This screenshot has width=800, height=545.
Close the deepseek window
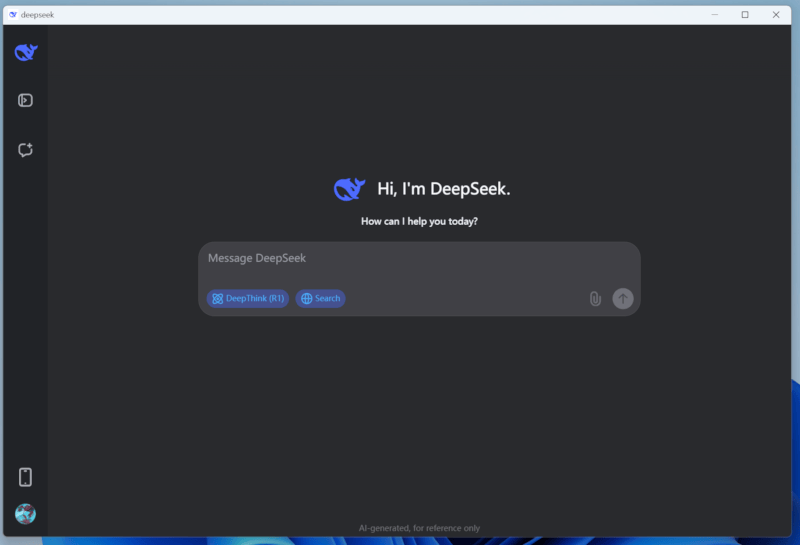coord(776,15)
